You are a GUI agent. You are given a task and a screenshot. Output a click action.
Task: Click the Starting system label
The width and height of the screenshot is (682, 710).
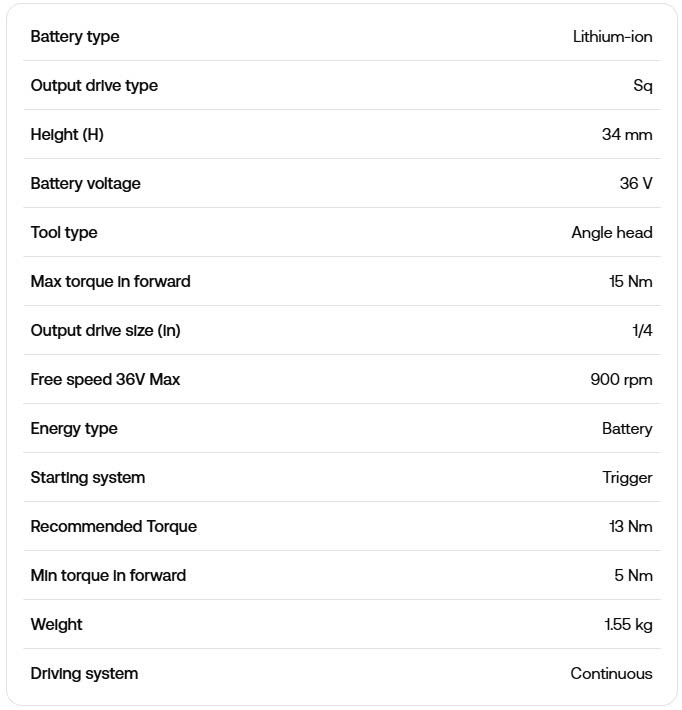click(x=88, y=478)
